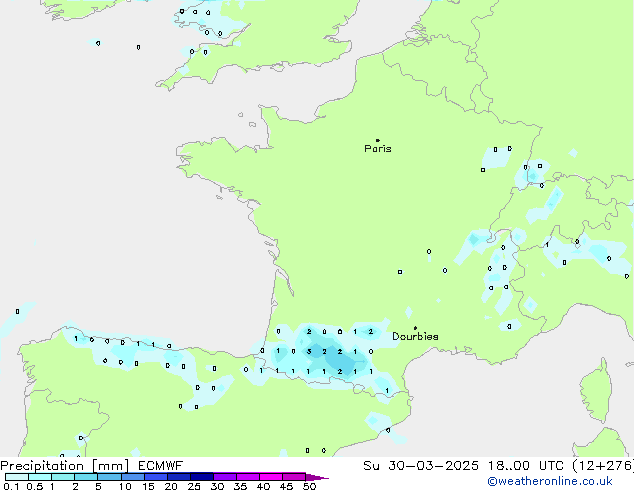Click the Dourbies city marker dot
Image resolution: width=634 pixels, height=490 pixels.
[415, 328]
